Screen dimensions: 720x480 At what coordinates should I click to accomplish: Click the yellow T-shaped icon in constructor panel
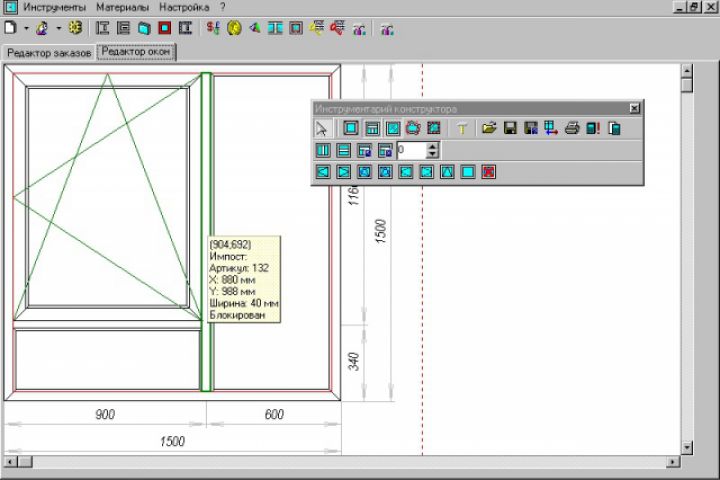[x=462, y=128]
